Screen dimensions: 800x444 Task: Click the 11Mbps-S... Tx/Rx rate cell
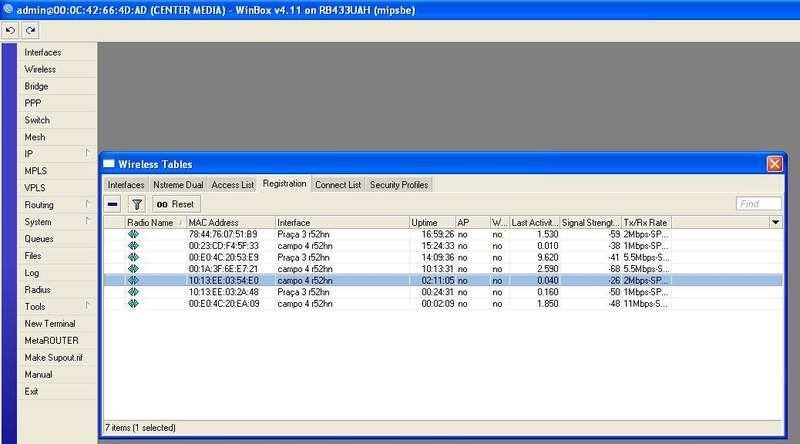coord(645,304)
